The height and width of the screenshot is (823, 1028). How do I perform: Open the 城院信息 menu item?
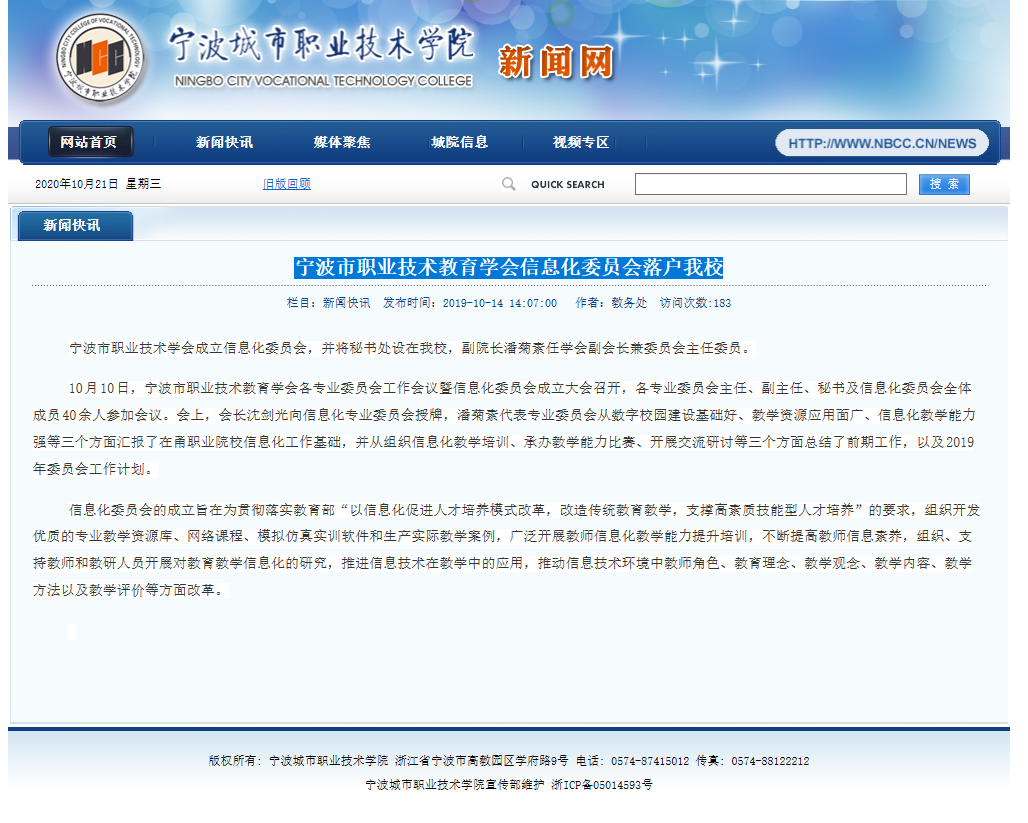coord(460,142)
